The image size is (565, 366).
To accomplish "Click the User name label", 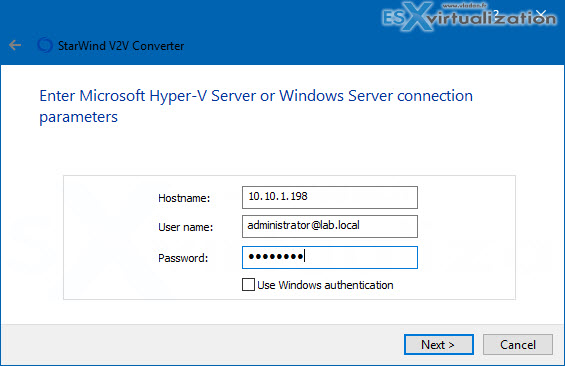I will tap(185, 227).
